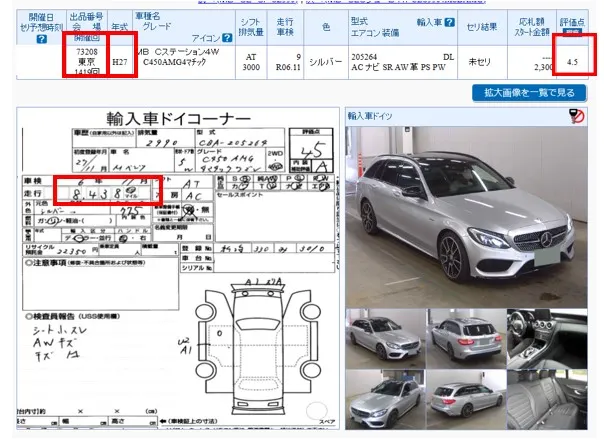Open the 輸入車ドイコーナー auction sheet image

click(x=178, y=268)
